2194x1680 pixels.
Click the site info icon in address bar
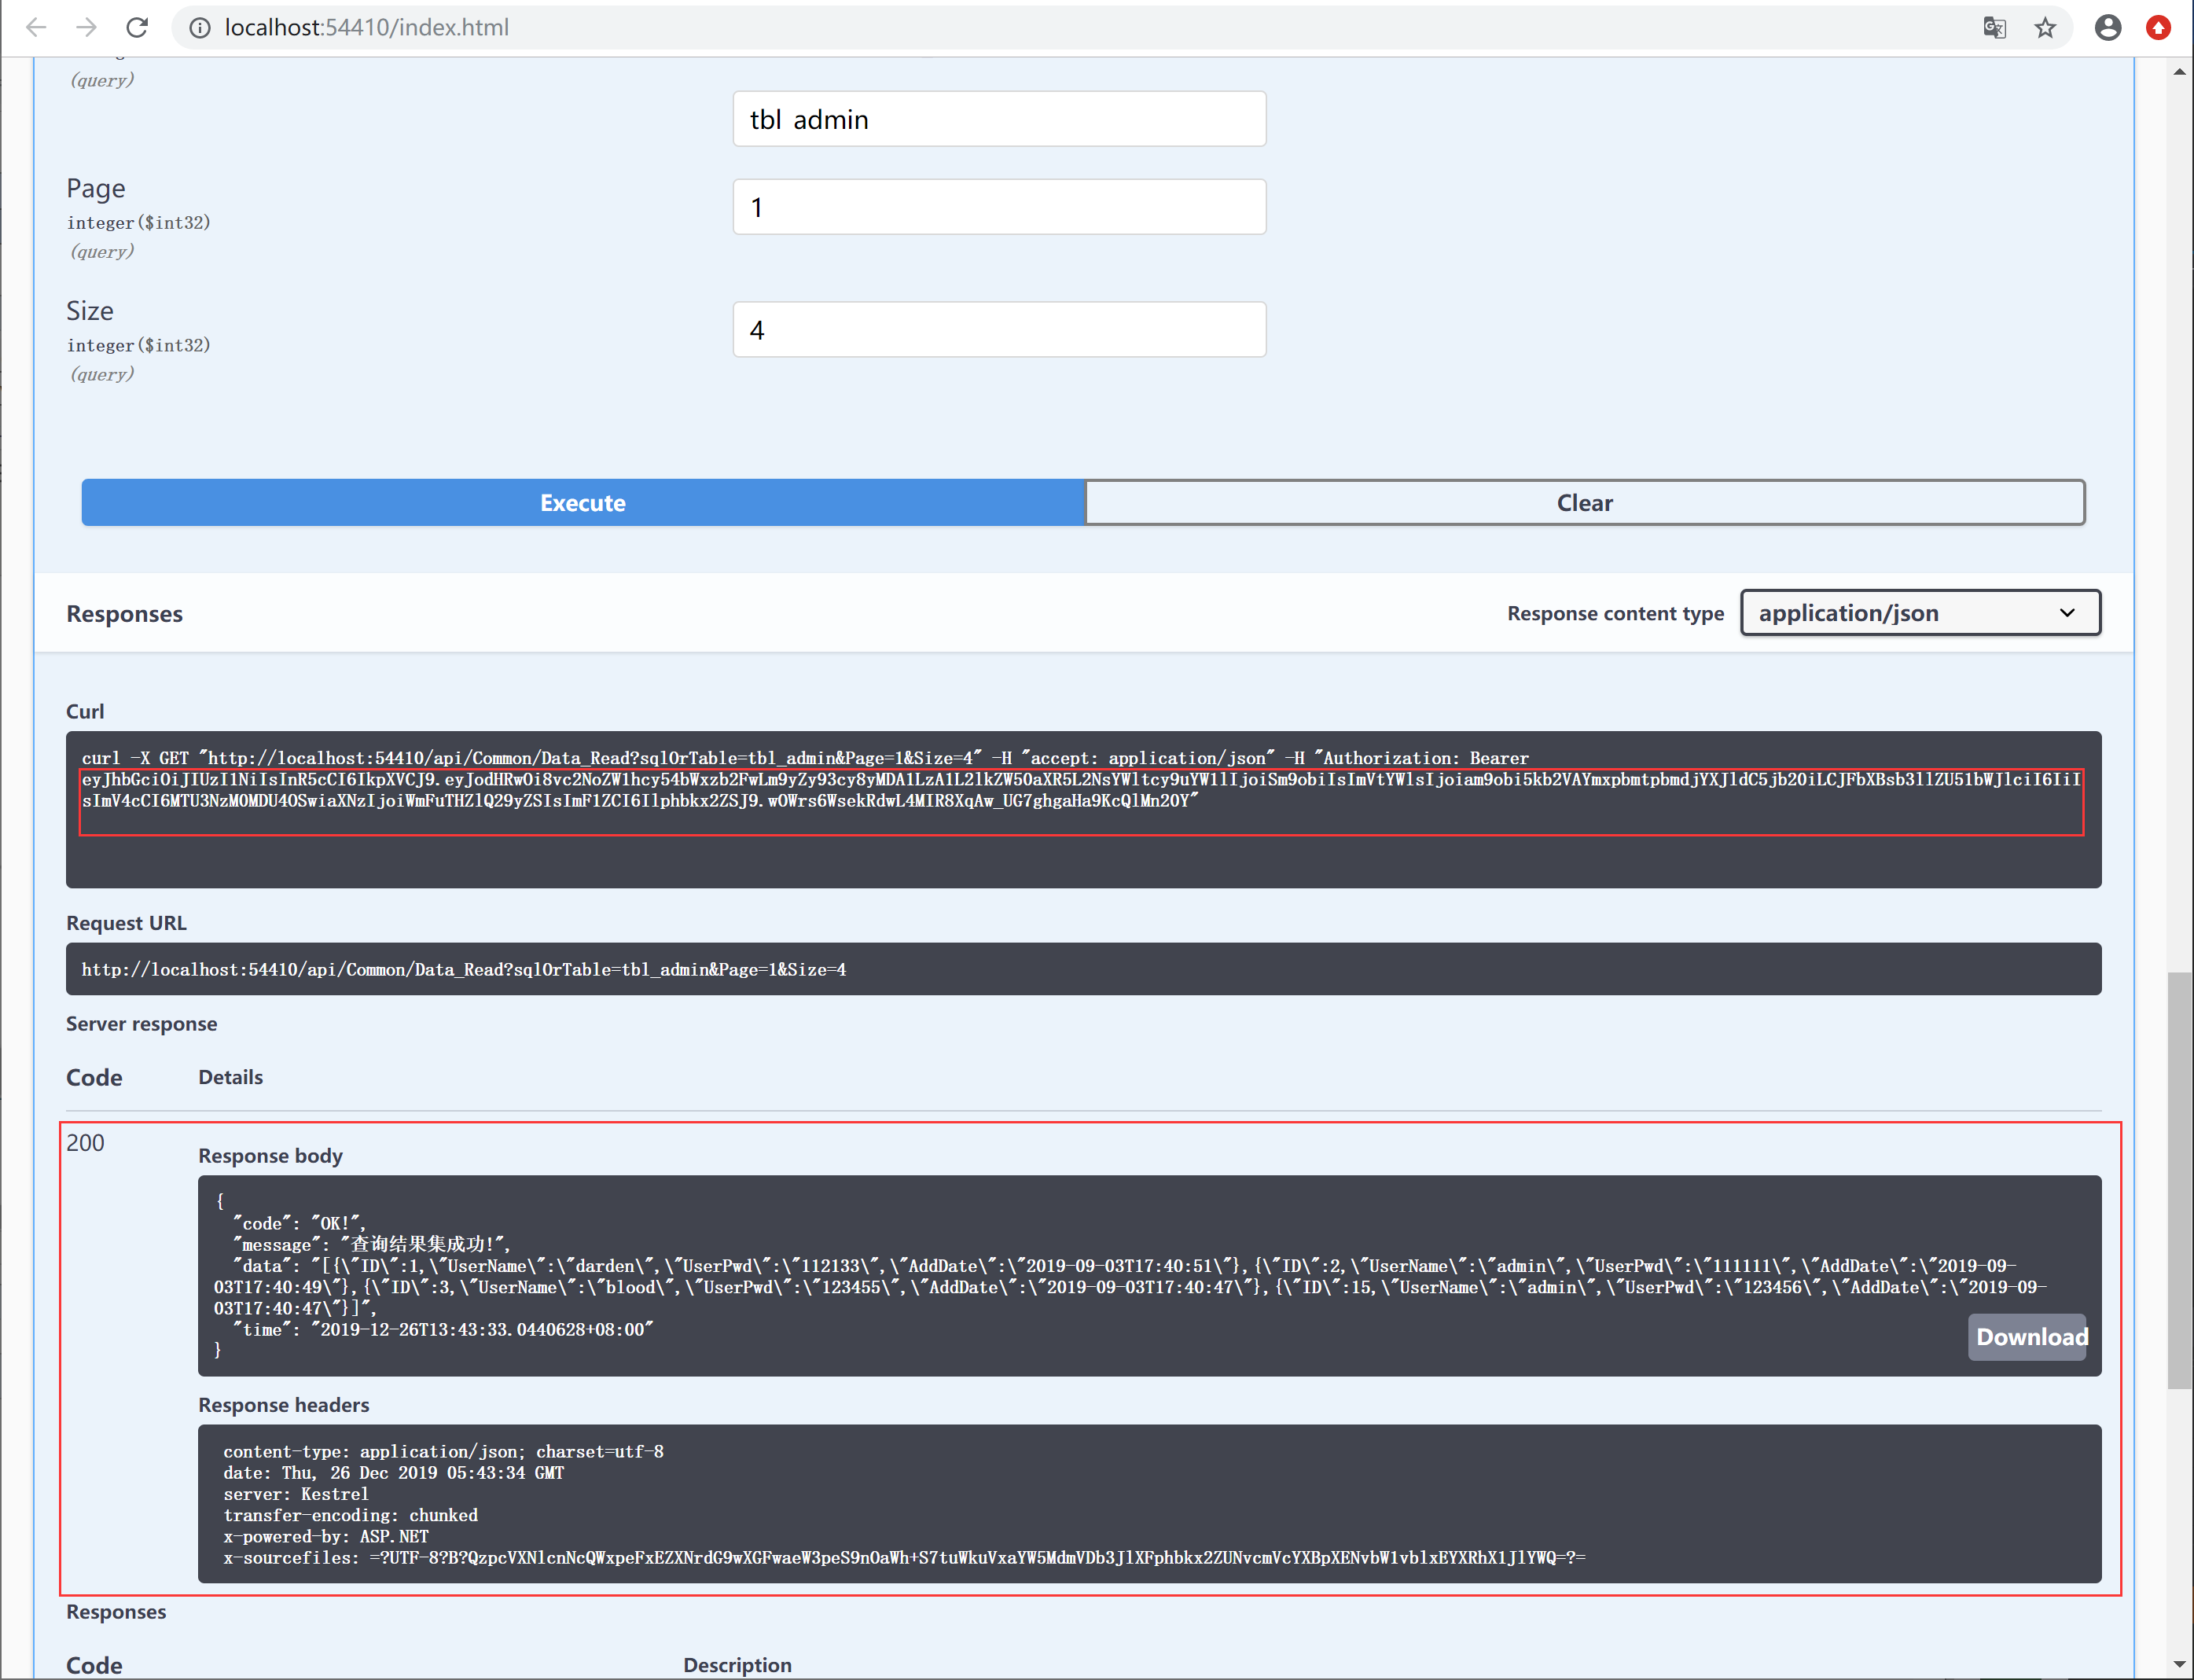coord(200,28)
